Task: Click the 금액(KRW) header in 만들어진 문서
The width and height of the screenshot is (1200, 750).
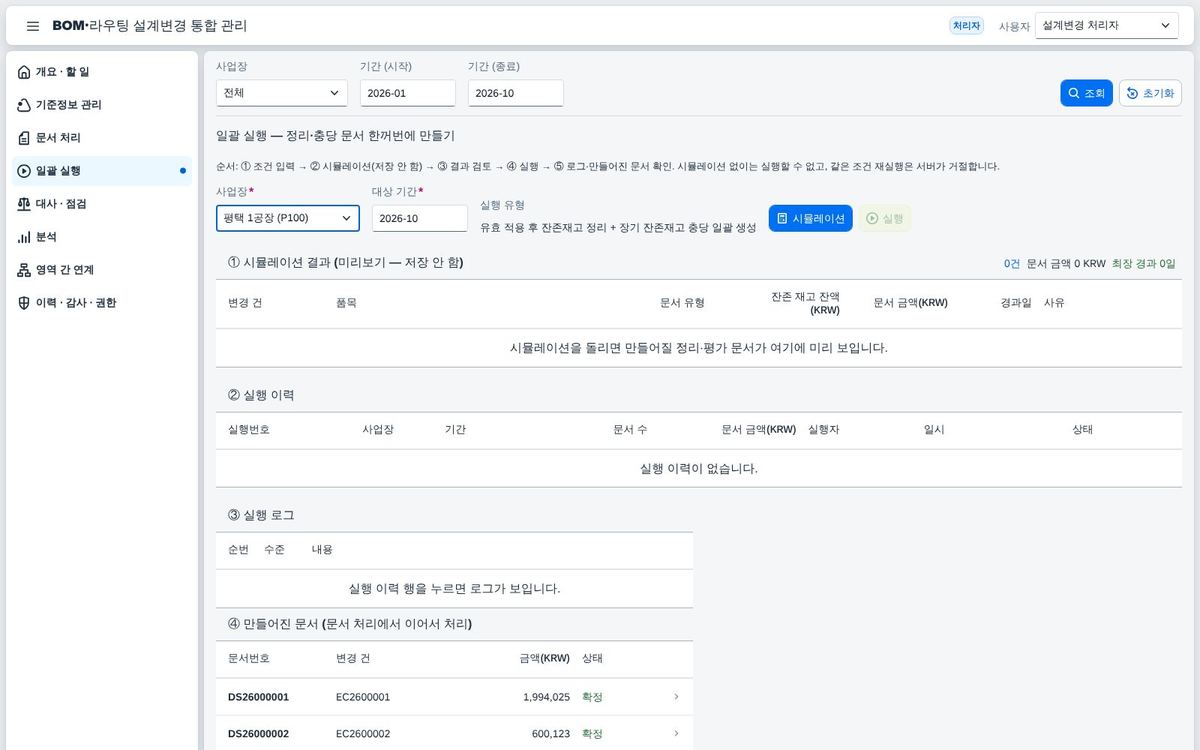Action: (544, 658)
